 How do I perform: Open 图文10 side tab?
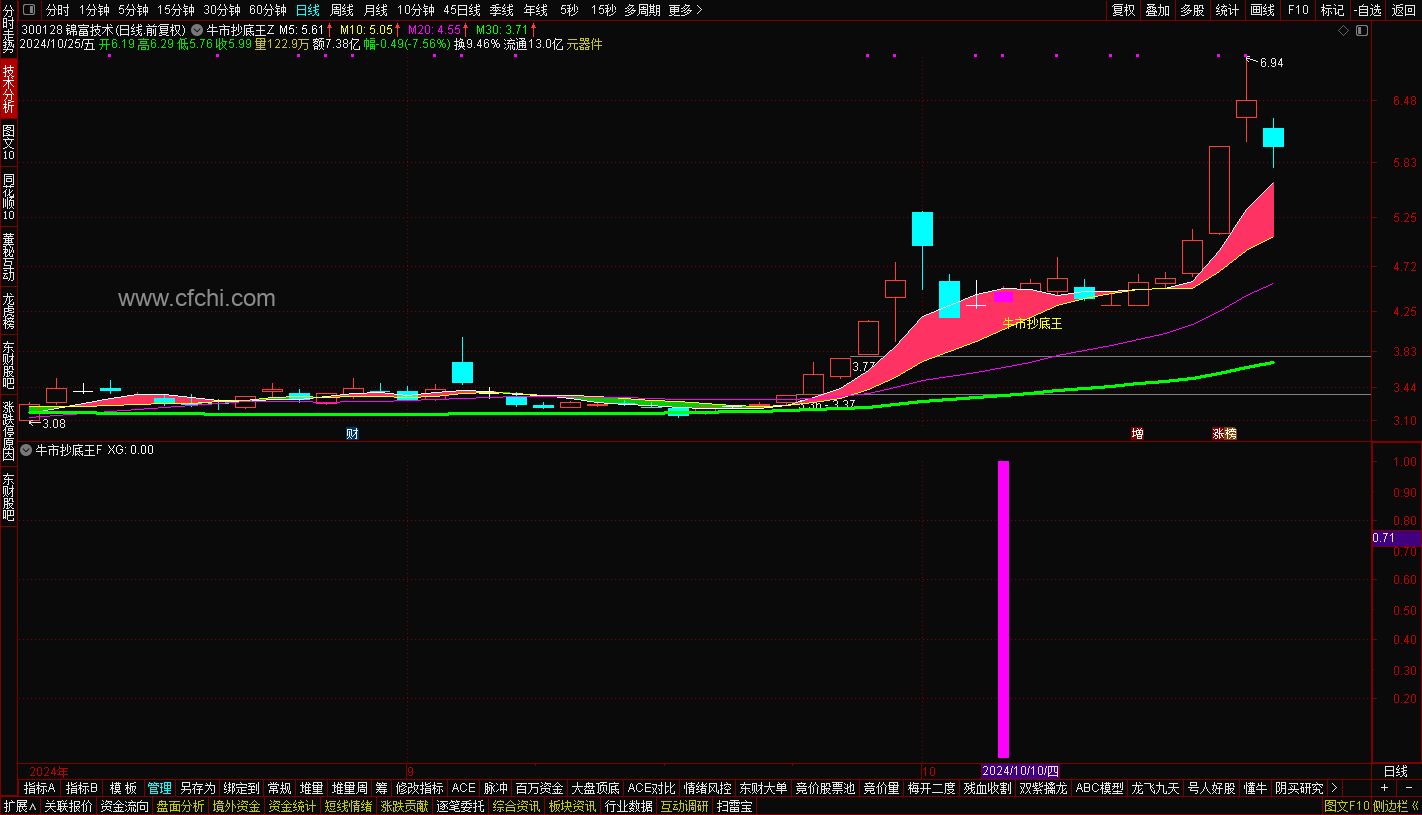pyautogui.click(x=8, y=143)
